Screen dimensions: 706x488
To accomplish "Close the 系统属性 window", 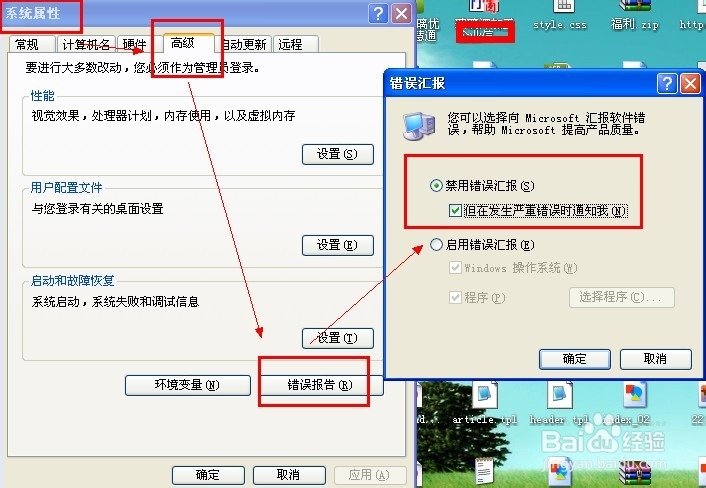I will (401, 14).
